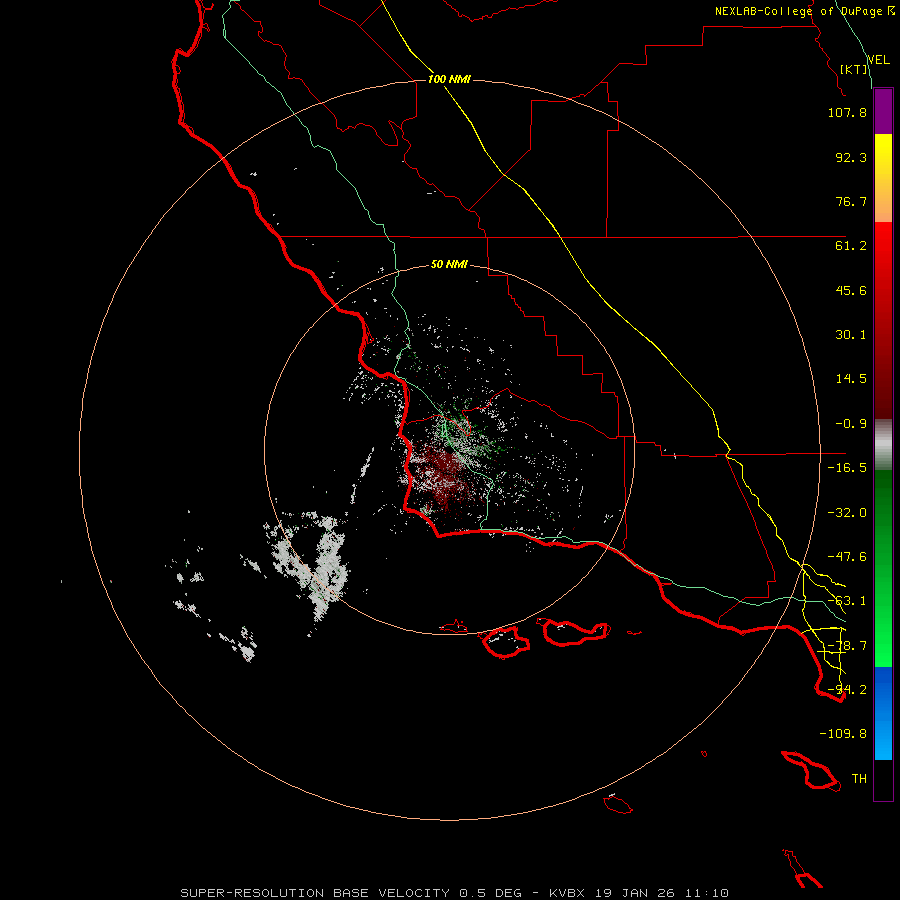The width and height of the screenshot is (900, 900).
Task: Click the TH legend label
Action: (859, 779)
